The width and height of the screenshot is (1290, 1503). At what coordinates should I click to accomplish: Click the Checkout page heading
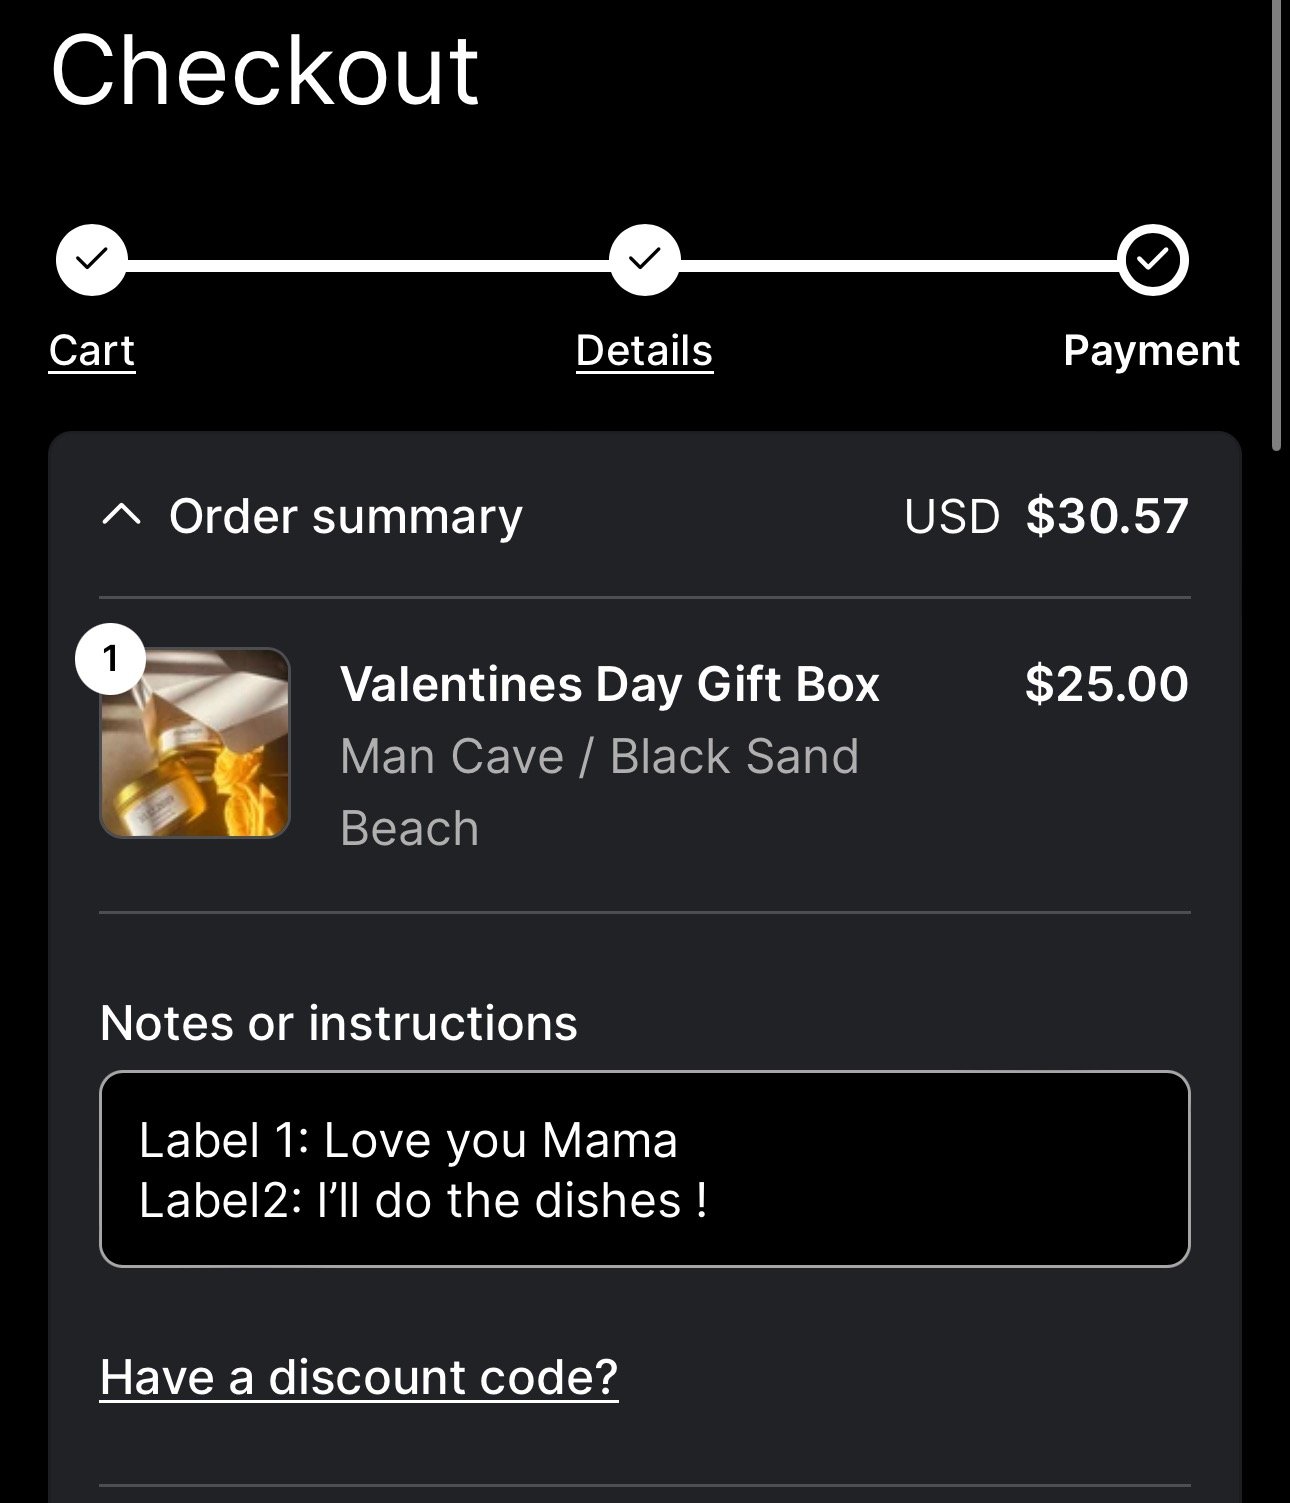265,70
